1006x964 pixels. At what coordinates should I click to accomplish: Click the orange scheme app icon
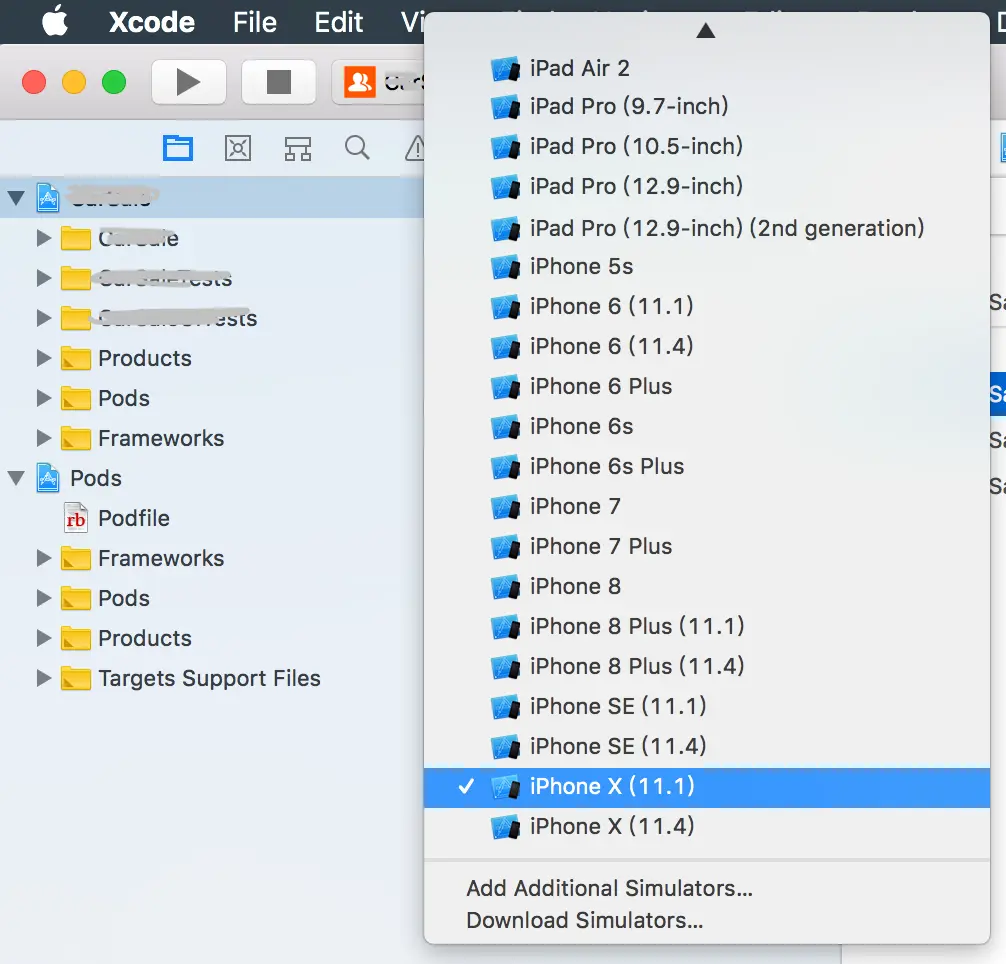coord(360,82)
